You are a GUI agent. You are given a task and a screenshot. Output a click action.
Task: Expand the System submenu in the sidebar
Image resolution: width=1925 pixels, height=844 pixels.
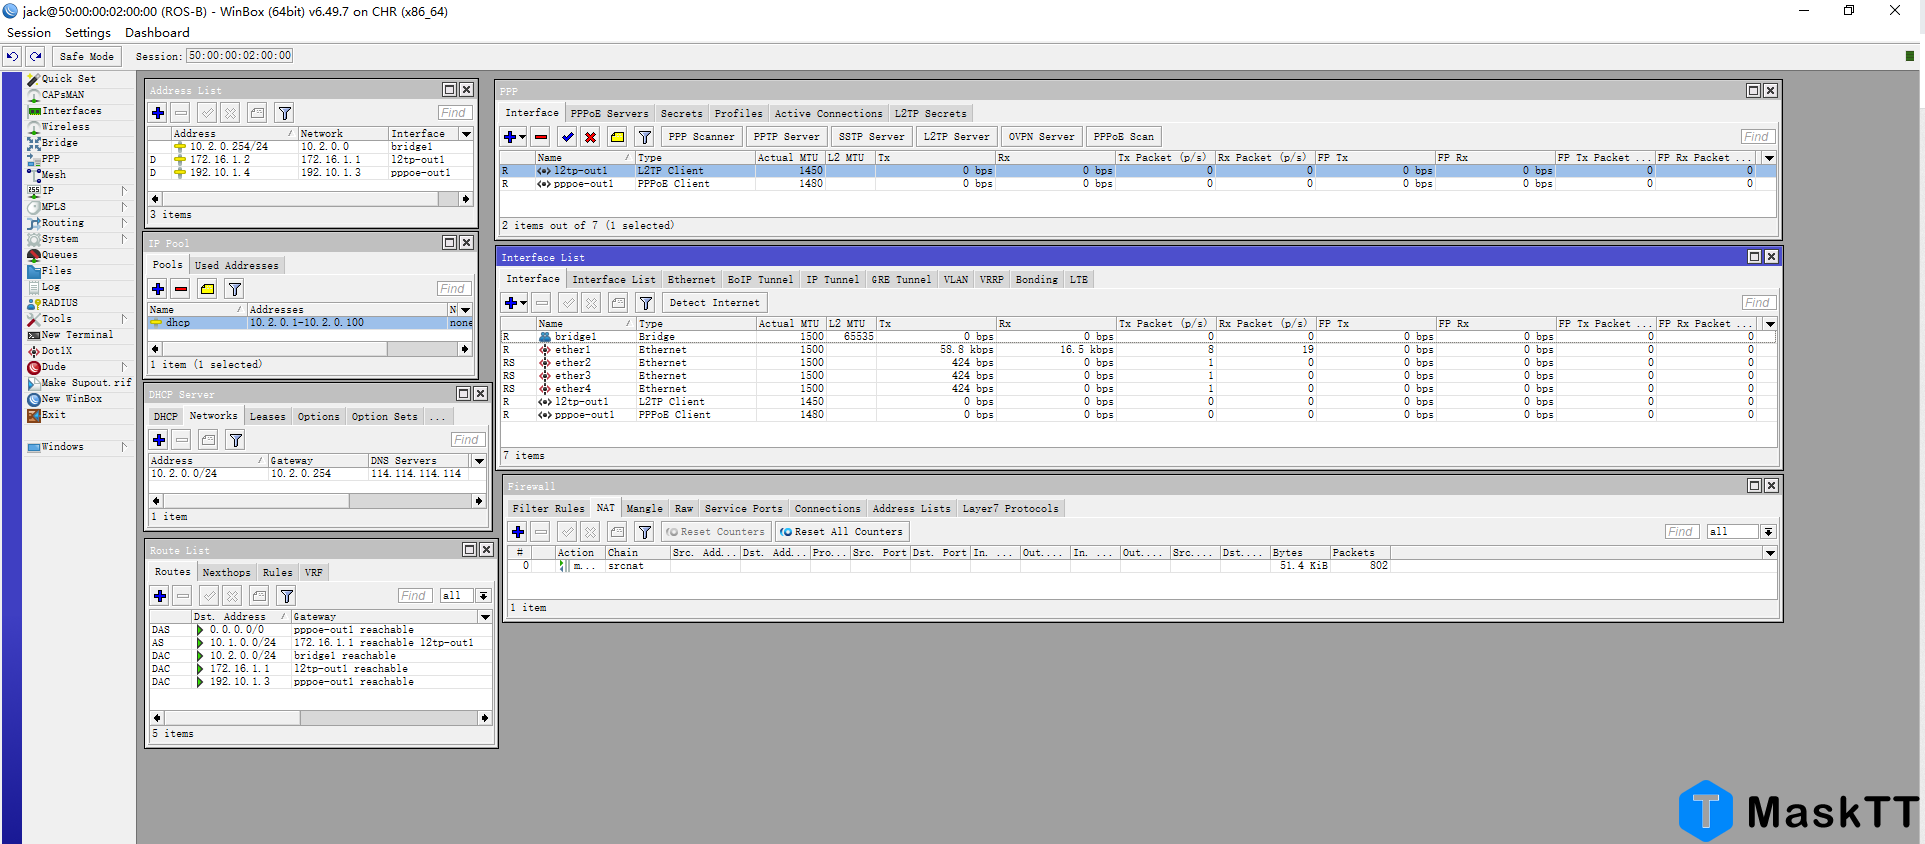(x=124, y=238)
